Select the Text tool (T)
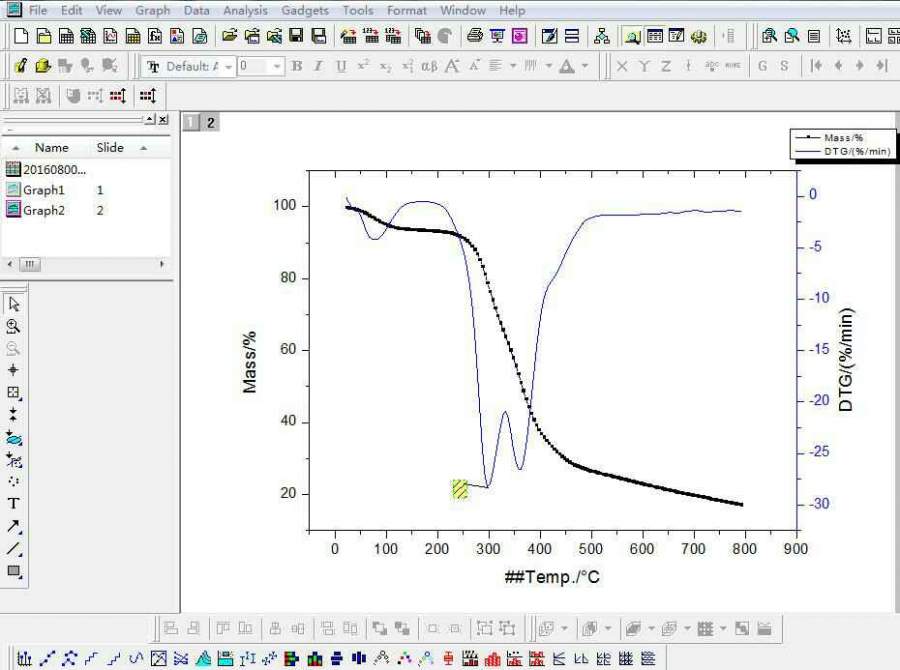Viewport: 900px width, 670px height. click(13, 504)
